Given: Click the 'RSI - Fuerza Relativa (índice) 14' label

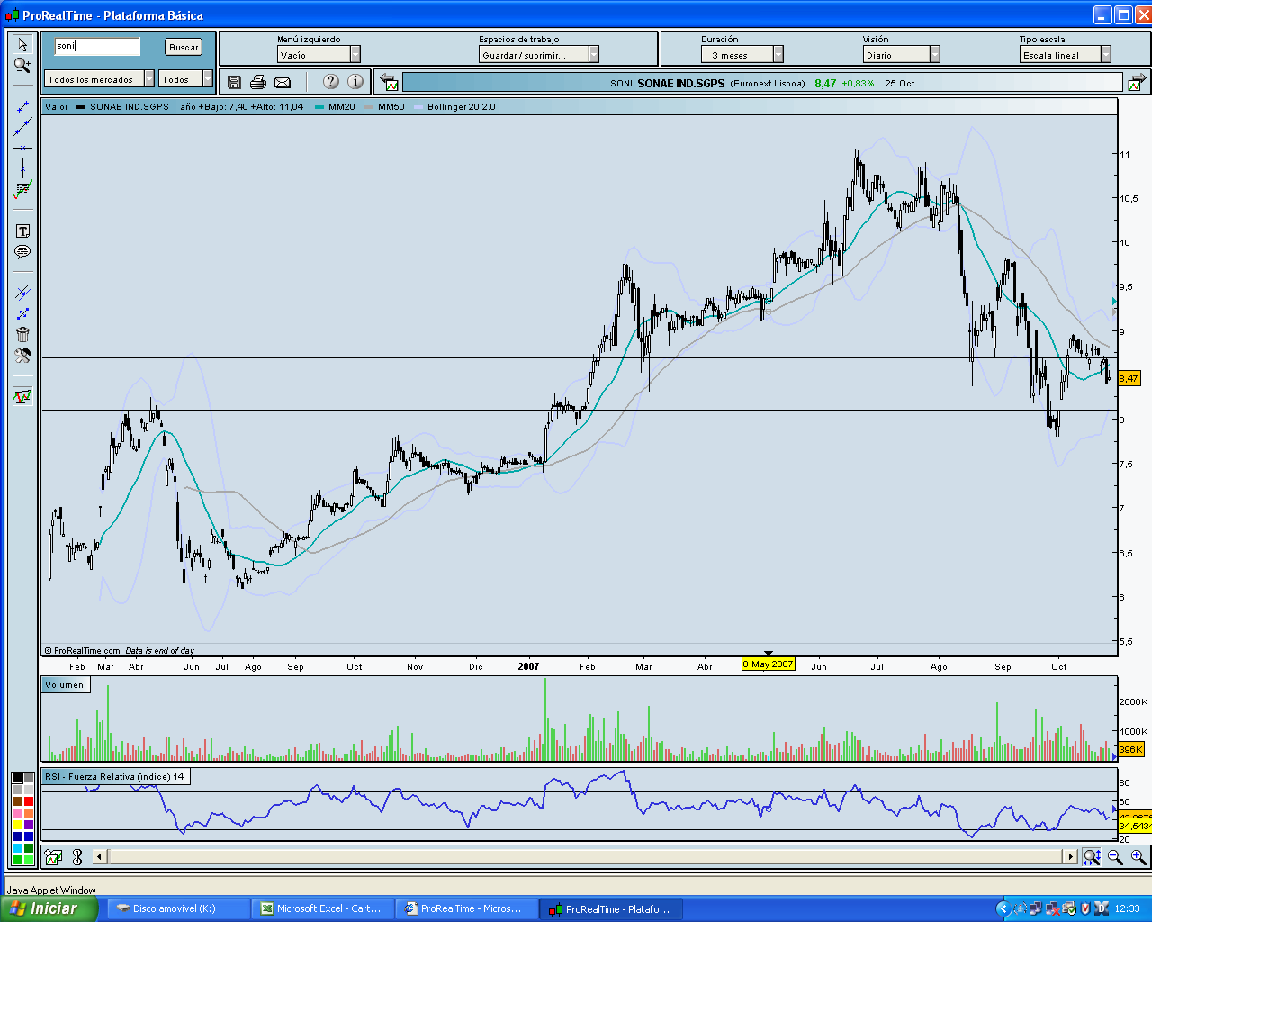Looking at the screenshot, I should (115, 777).
